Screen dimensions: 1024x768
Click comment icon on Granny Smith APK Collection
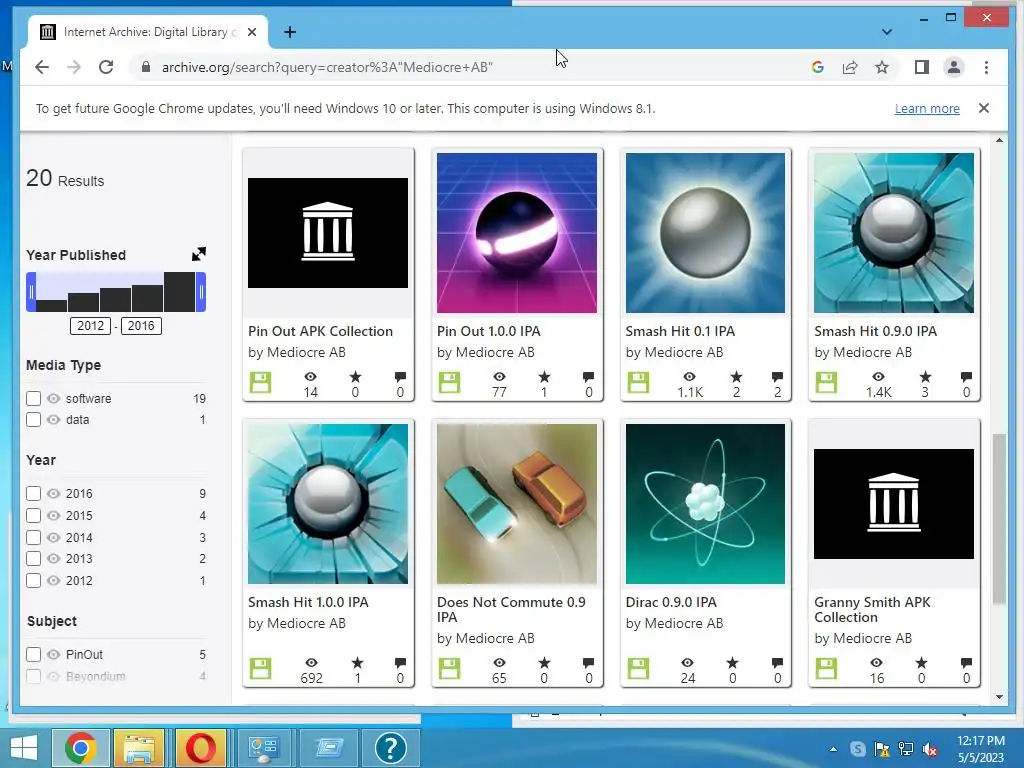tap(966, 663)
